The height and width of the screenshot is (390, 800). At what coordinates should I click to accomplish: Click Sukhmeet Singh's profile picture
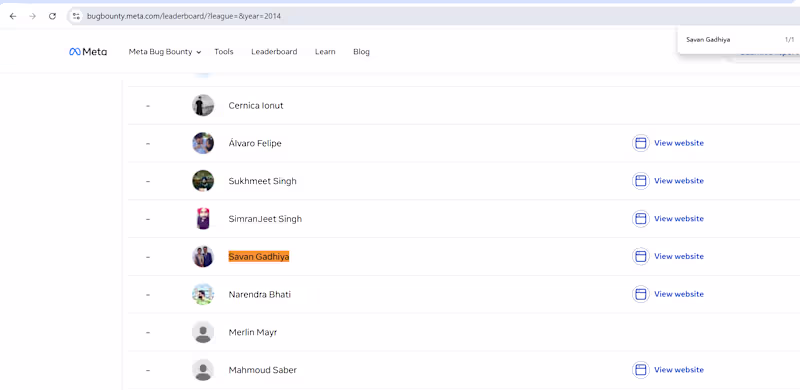(x=203, y=181)
